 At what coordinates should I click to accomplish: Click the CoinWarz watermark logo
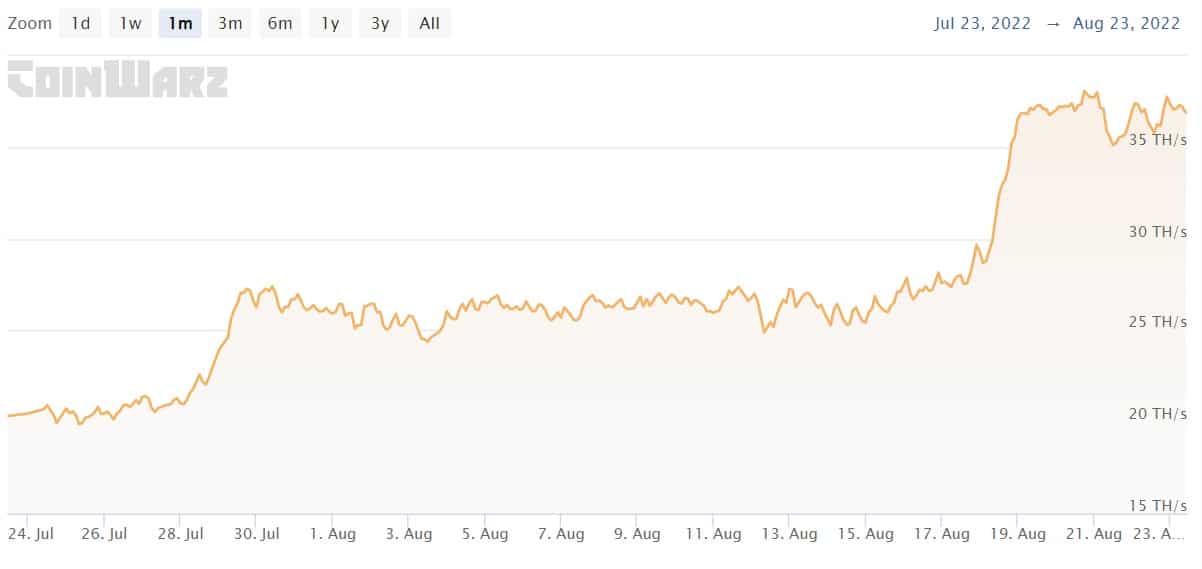(x=118, y=80)
